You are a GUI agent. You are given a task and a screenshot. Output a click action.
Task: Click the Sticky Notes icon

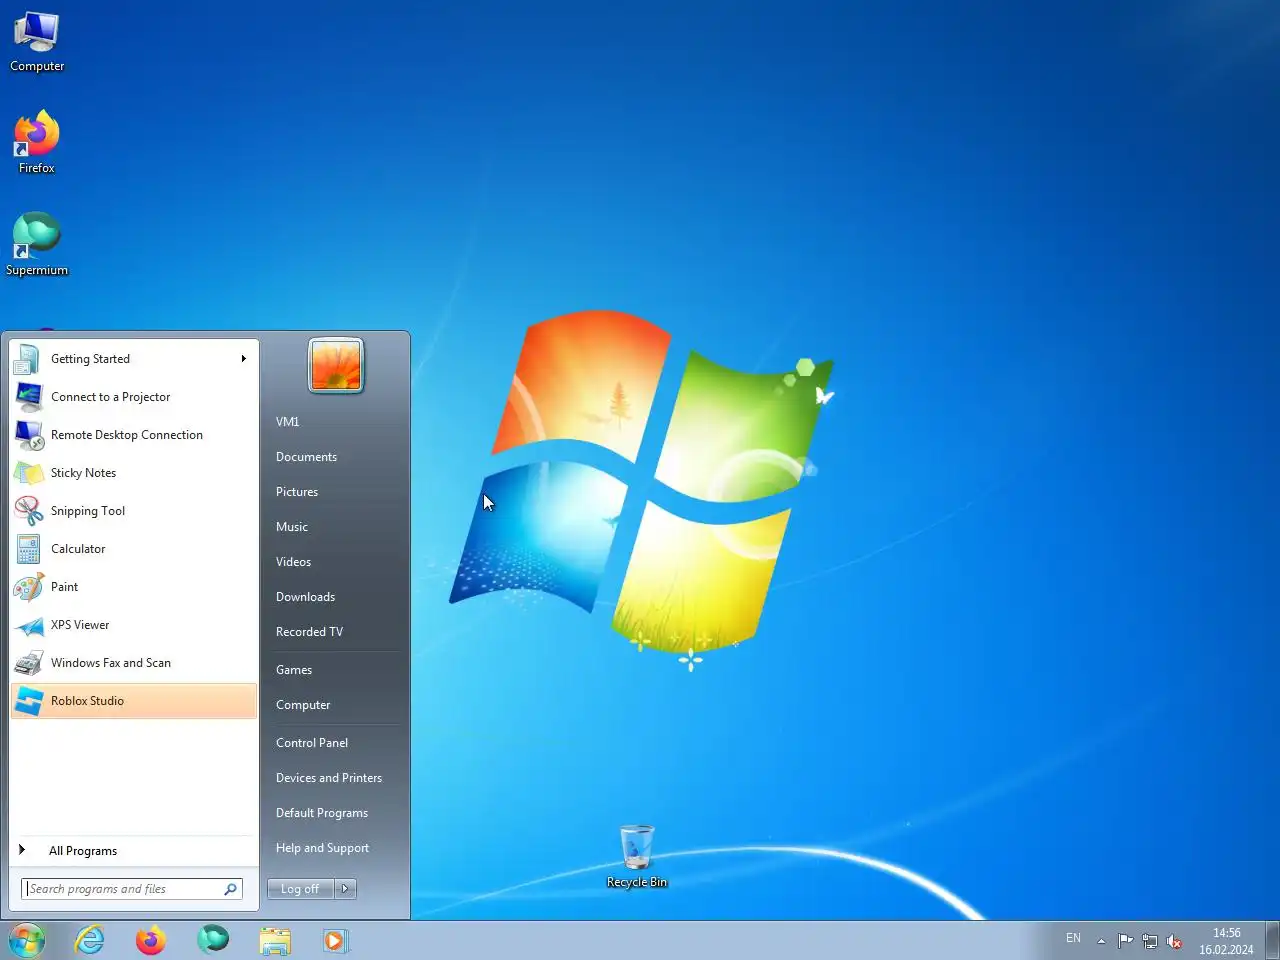pyautogui.click(x=29, y=473)
